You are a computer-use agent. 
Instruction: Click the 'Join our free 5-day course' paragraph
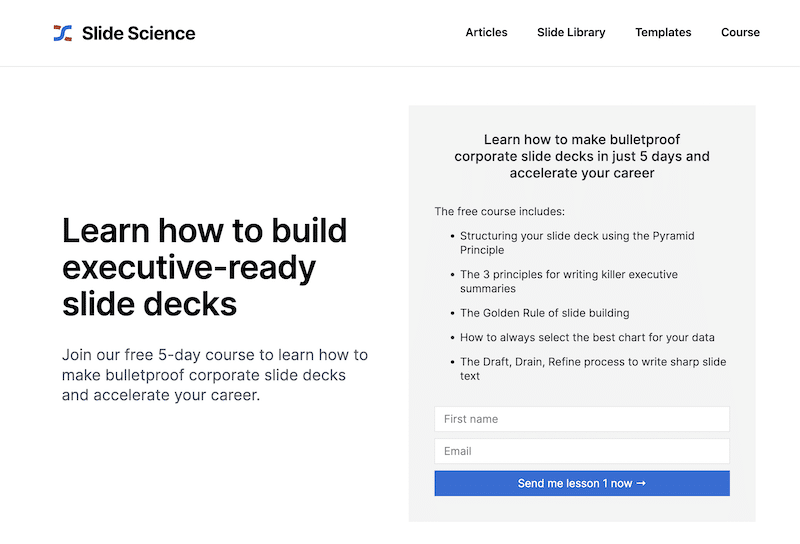click(215, 375)
